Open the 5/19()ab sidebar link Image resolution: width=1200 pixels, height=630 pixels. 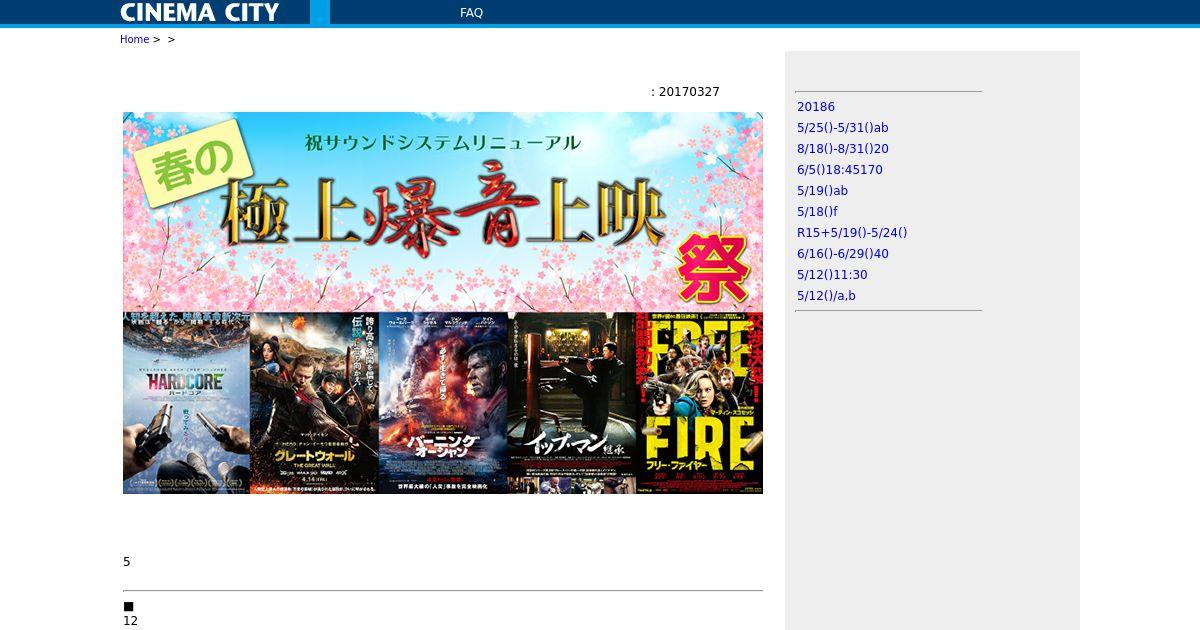pyautogui.click(x=822, y=191)
